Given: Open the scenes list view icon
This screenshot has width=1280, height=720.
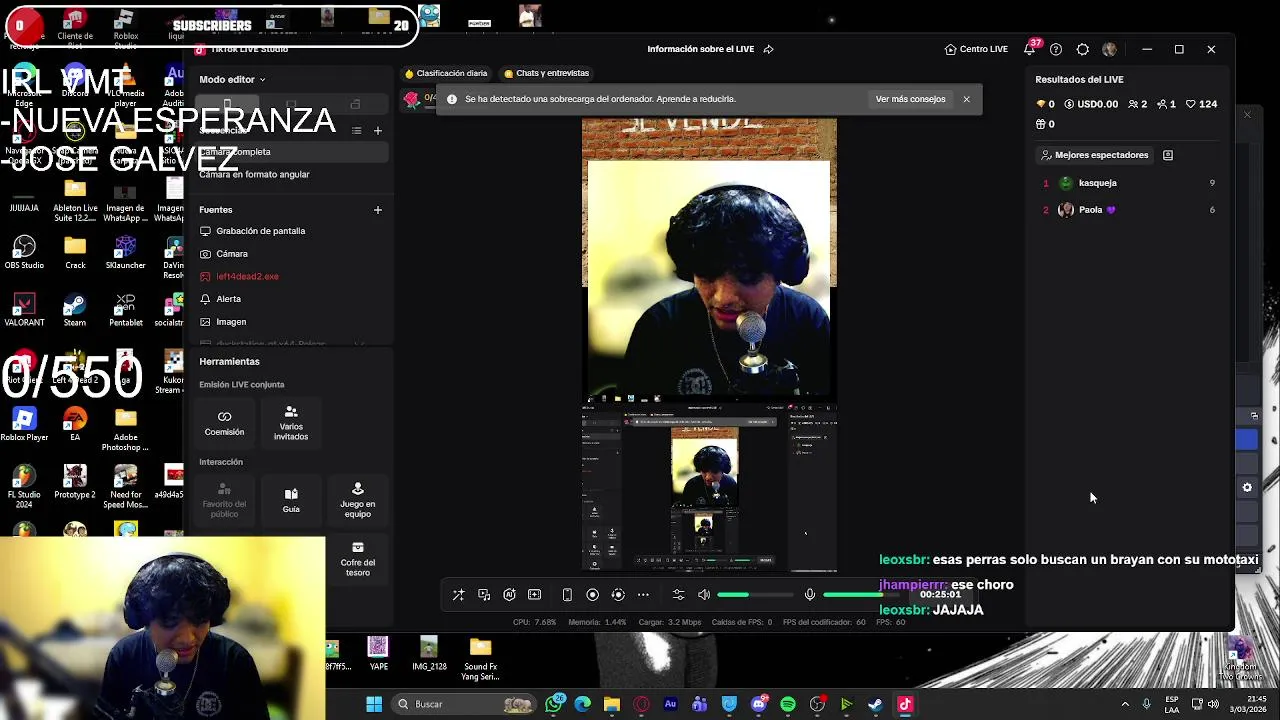Looking at the screenshot, I should 356,130.
